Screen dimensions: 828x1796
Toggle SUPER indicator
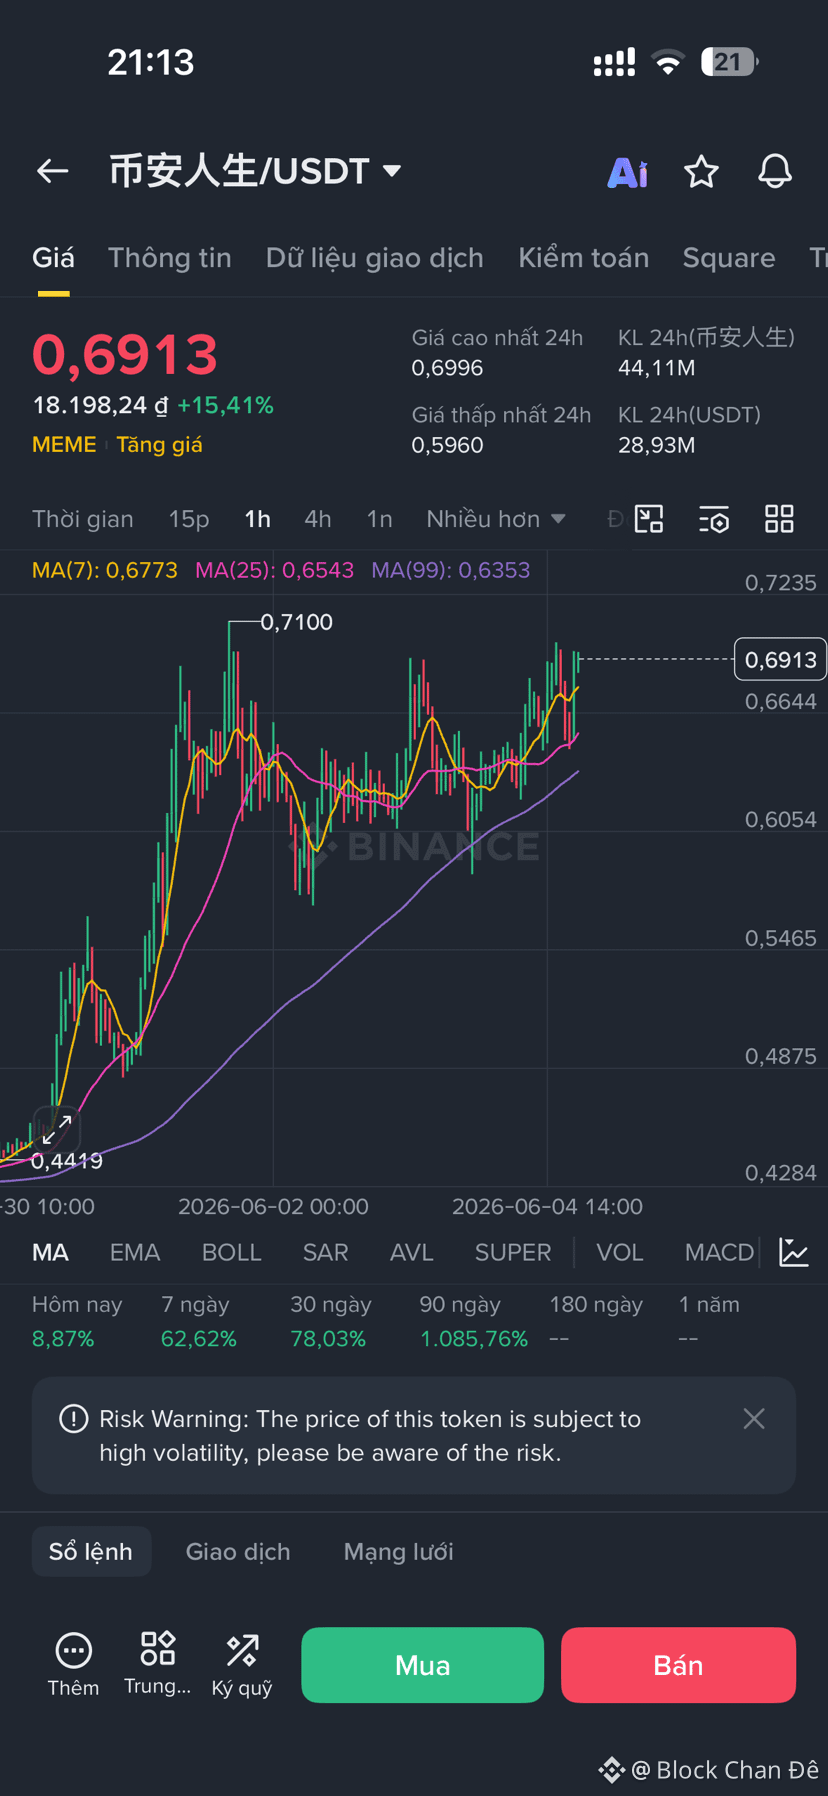tap(513, 1252)
